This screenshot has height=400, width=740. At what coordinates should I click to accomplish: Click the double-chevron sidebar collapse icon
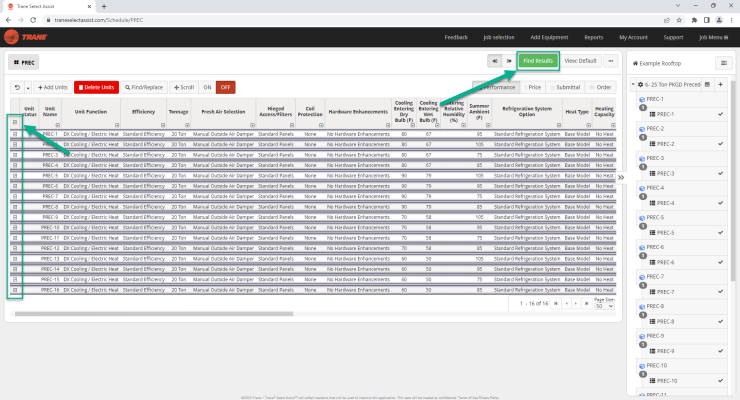621,177
